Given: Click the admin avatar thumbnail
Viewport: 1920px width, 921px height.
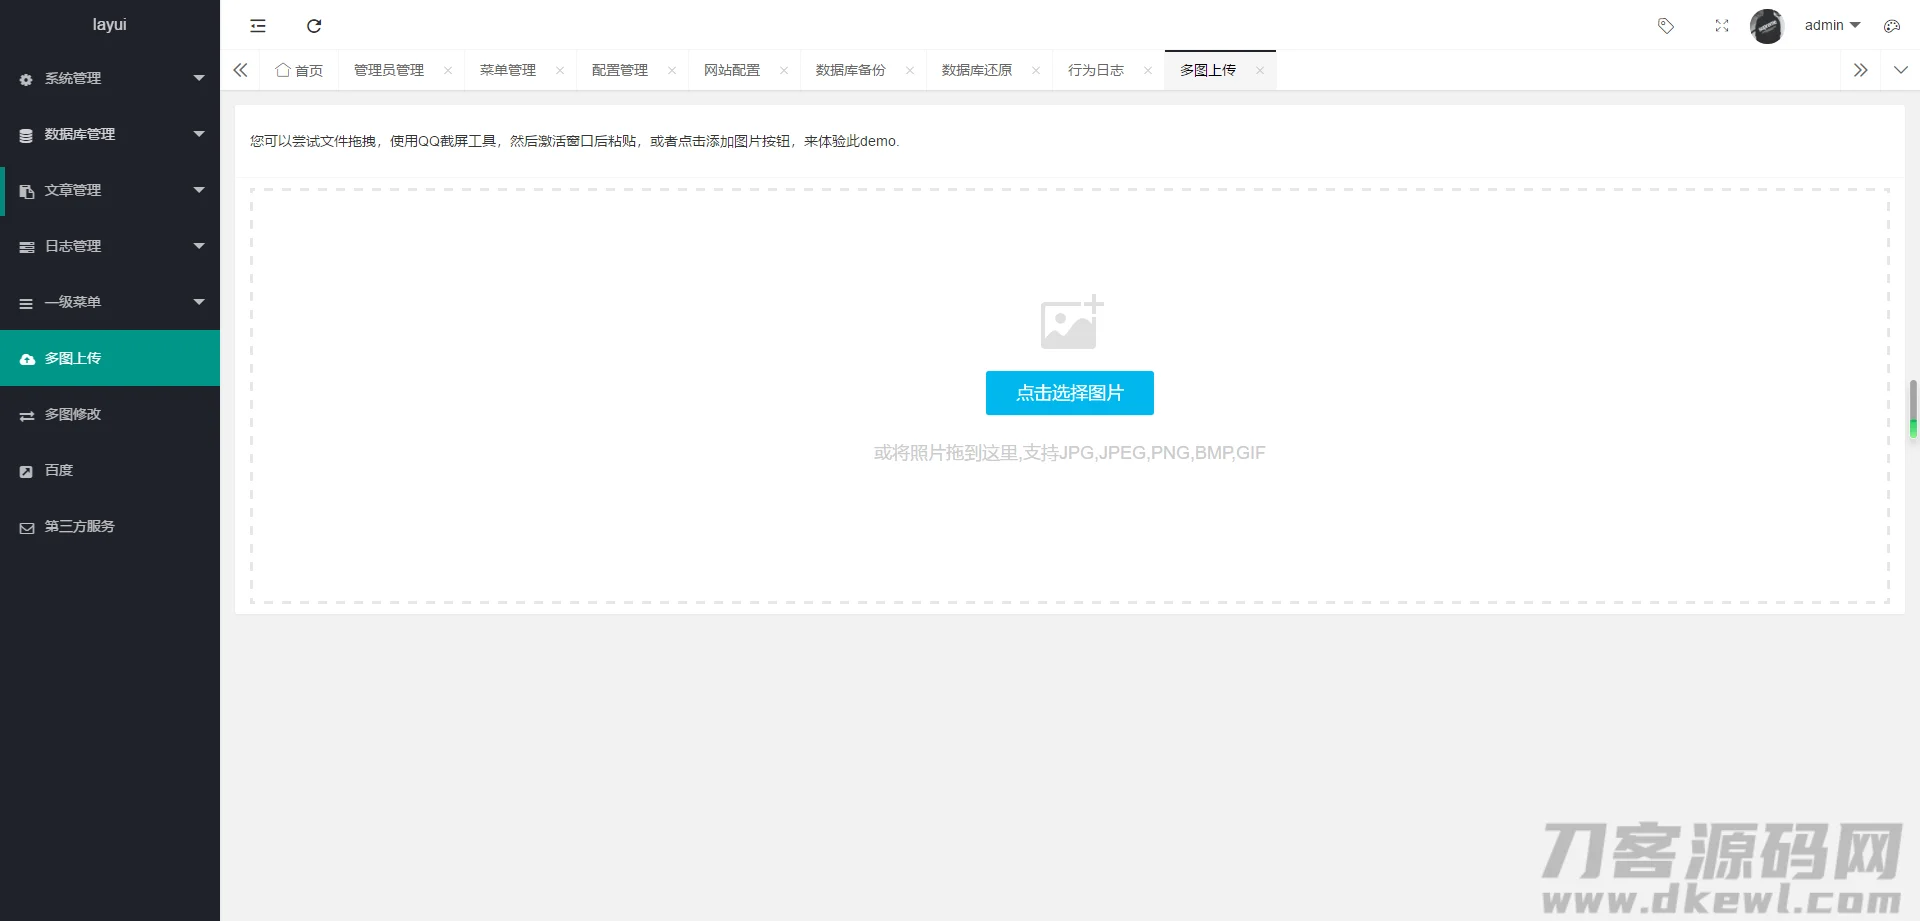Looking at the screenshot, I should pyautogui.click(x=1768, y=26).
